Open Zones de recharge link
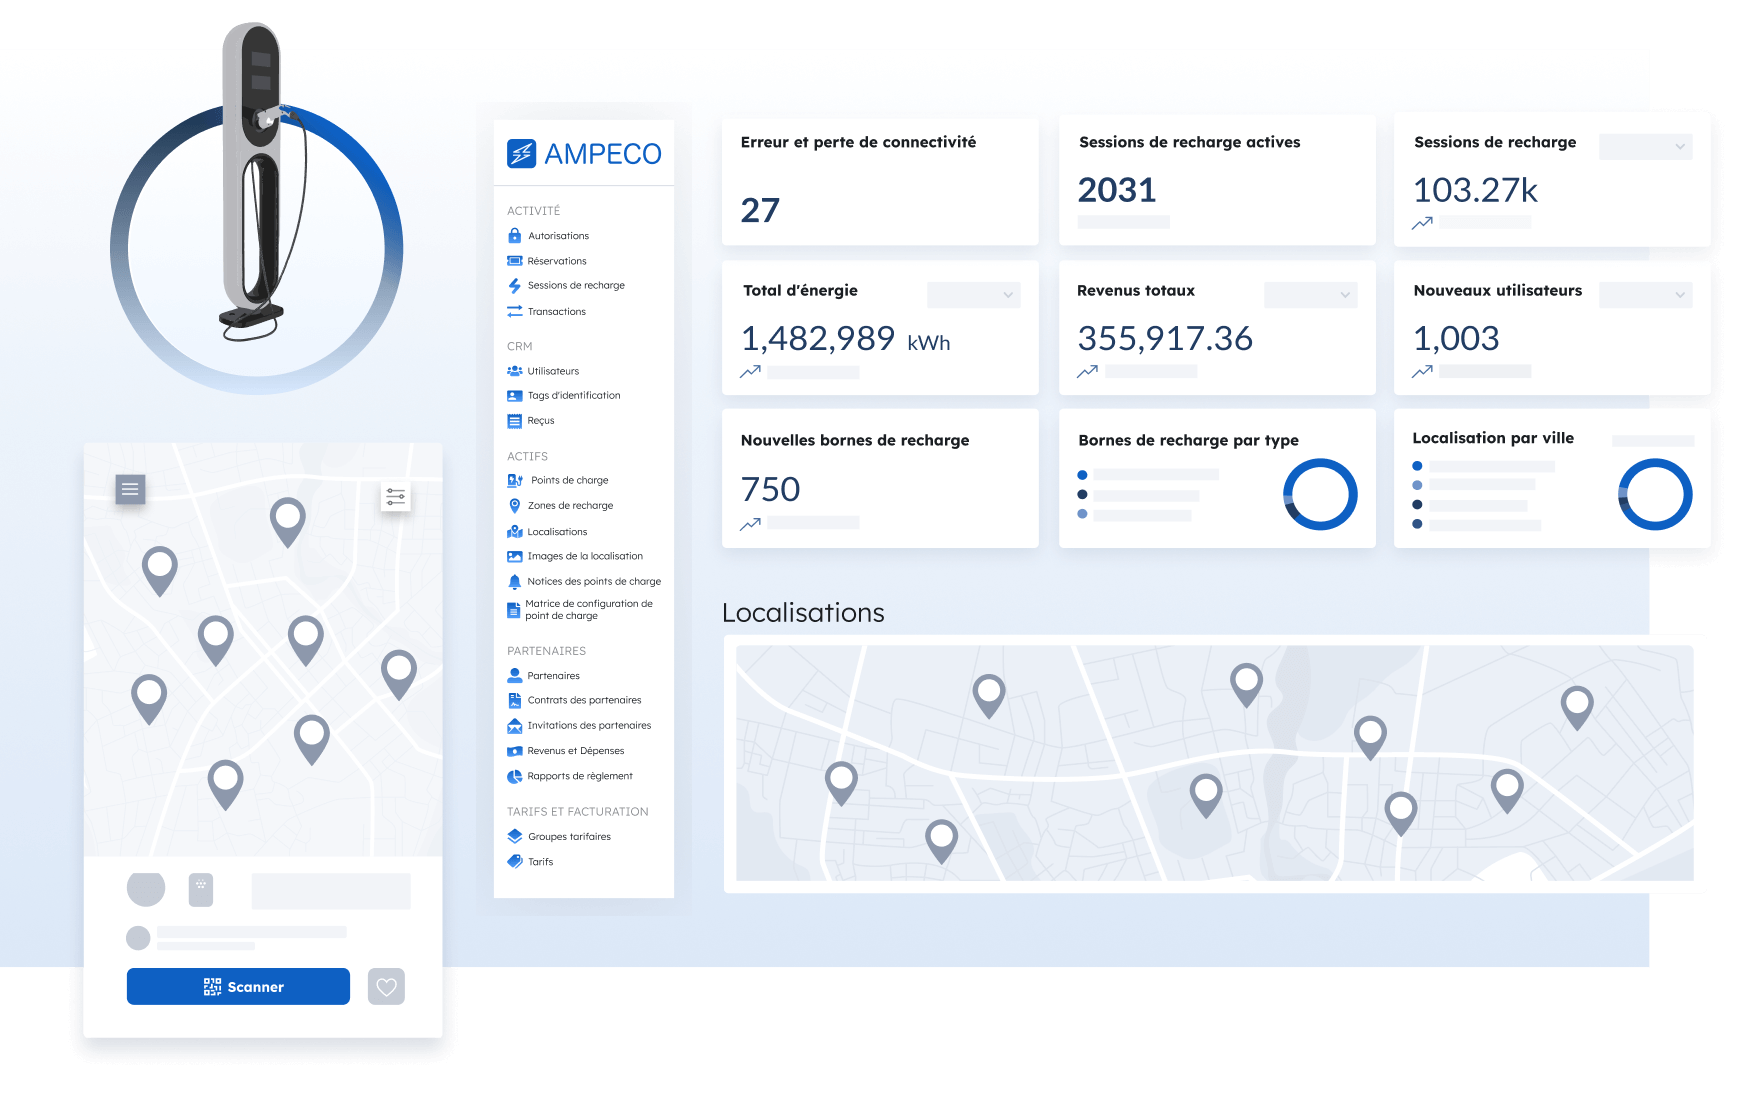 pyautogui.click(x=570, y=506)
